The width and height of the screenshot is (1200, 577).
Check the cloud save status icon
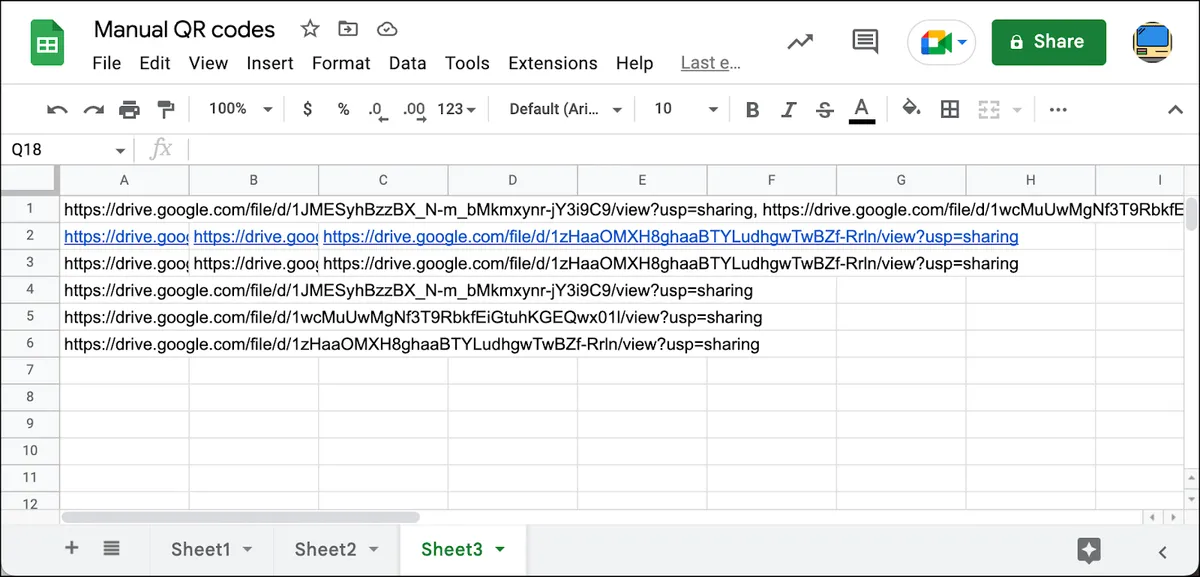(x=386, y=28)
